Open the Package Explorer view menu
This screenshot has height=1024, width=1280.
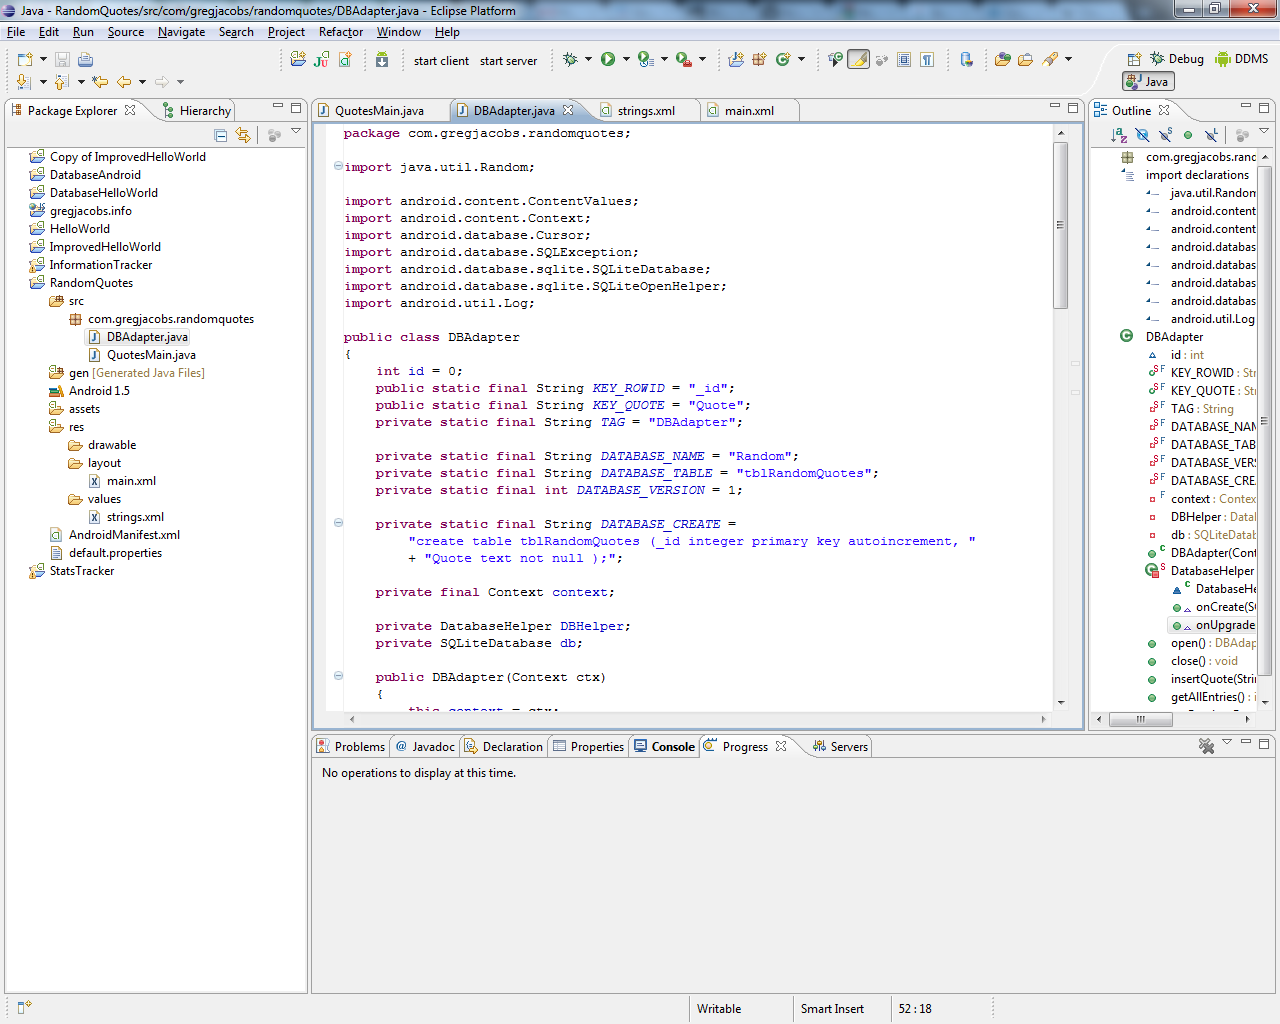(x=296, y=130)
